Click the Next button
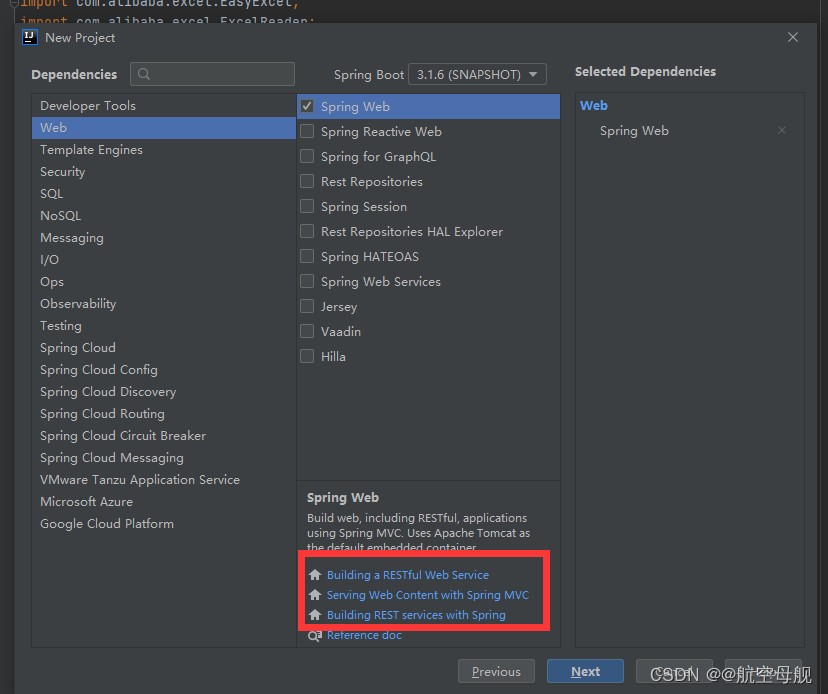Viewport: 828px width, 694px height. (x=585, y=671)
